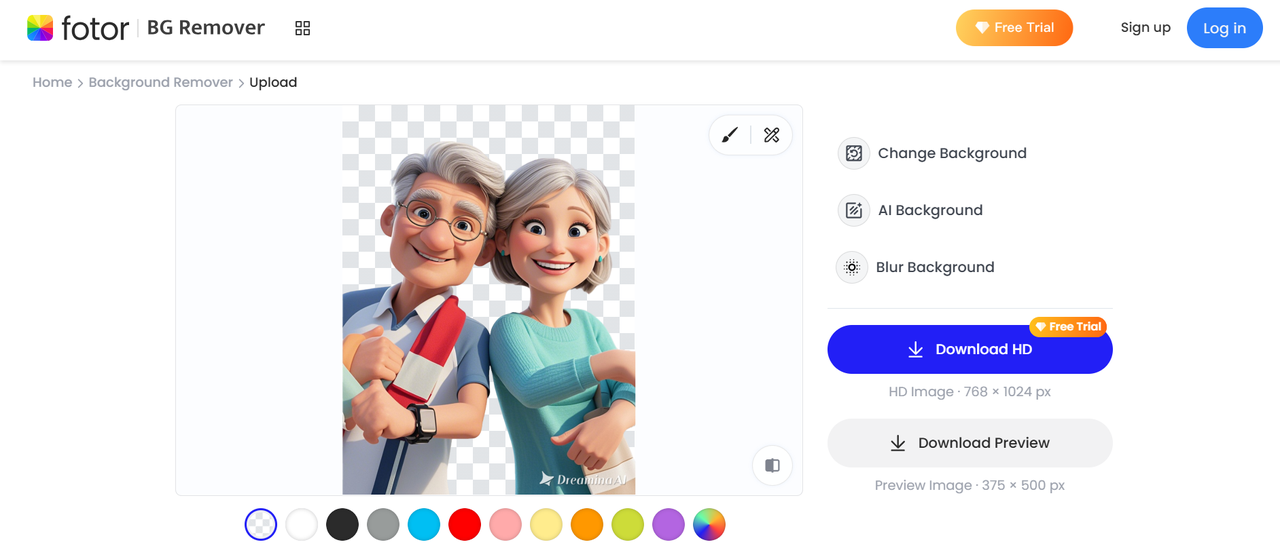Click the AI Background icon
1280x555 pixels.
(x=853, y=210)
